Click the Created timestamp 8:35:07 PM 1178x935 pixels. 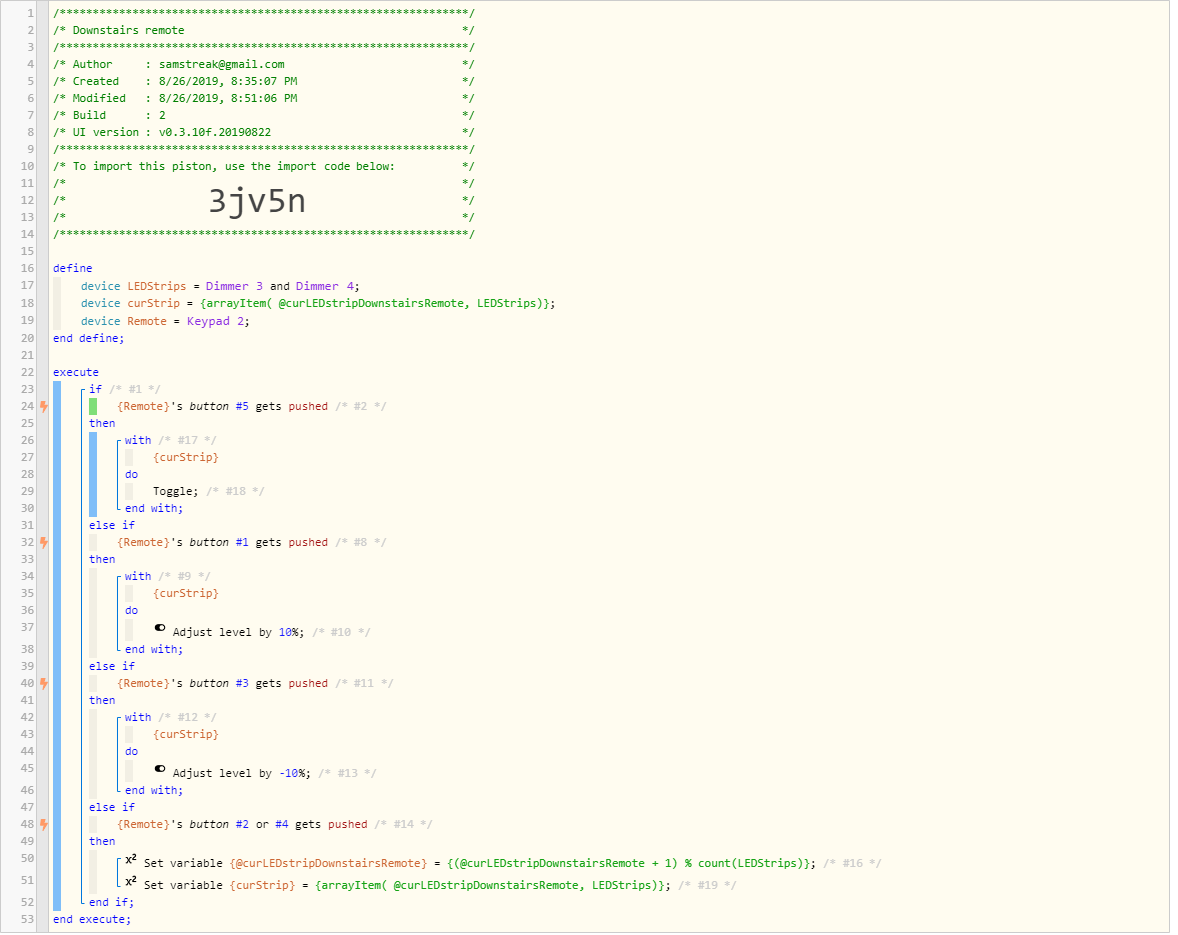pos(264,81)
